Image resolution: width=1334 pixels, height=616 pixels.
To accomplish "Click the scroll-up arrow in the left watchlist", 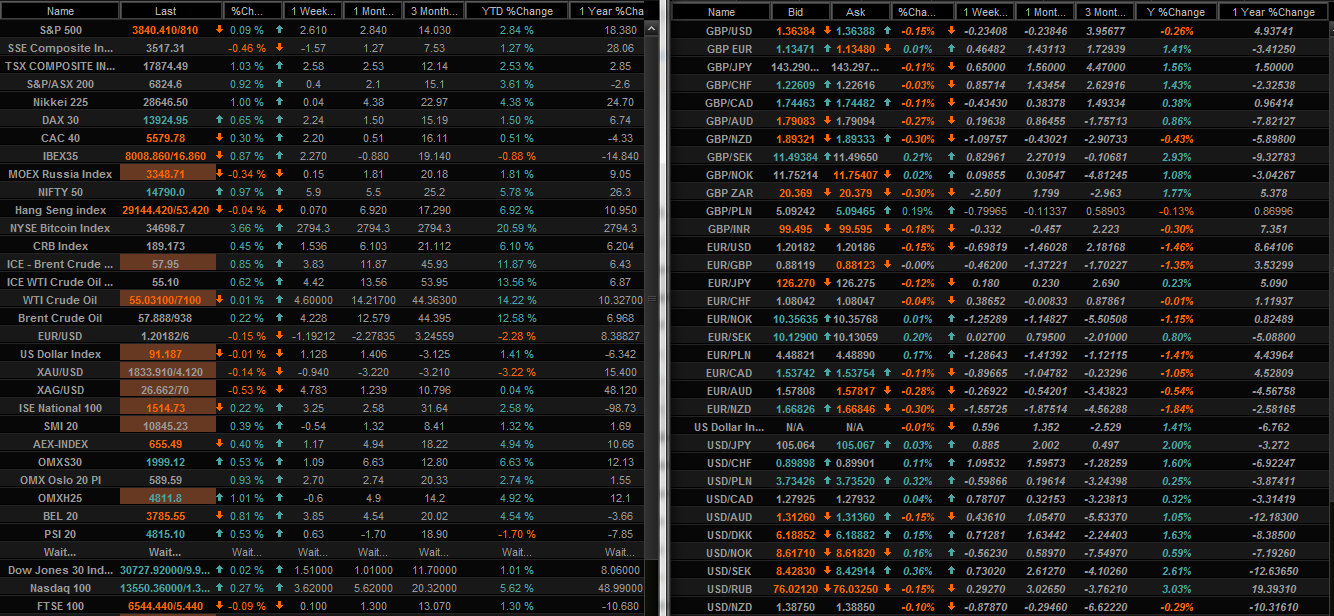I will pos(652,30).
